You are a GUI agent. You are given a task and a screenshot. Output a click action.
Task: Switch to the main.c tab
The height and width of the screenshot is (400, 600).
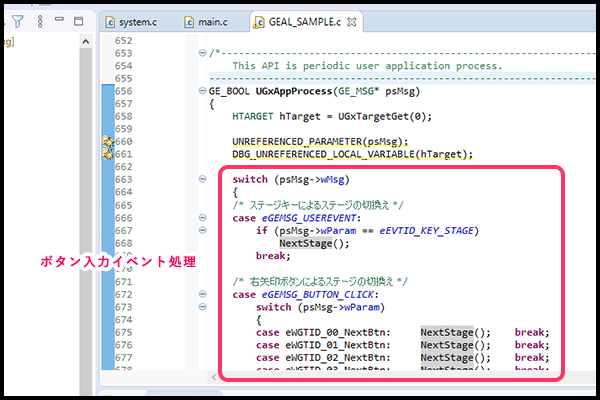tap(206, 22)
